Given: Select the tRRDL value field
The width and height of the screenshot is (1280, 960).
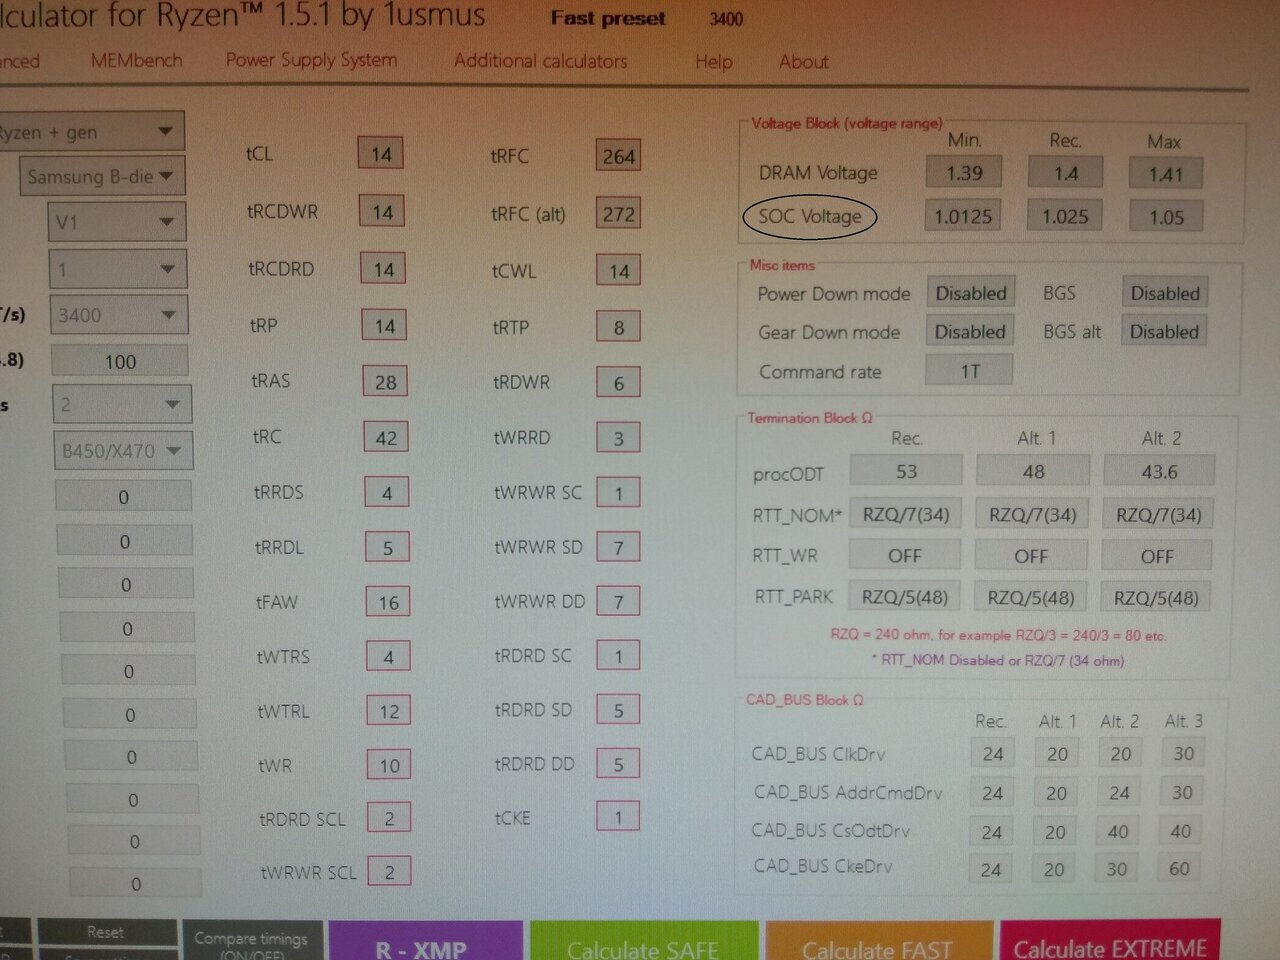Looking at the screenshot, I should (x=387, y=548).
